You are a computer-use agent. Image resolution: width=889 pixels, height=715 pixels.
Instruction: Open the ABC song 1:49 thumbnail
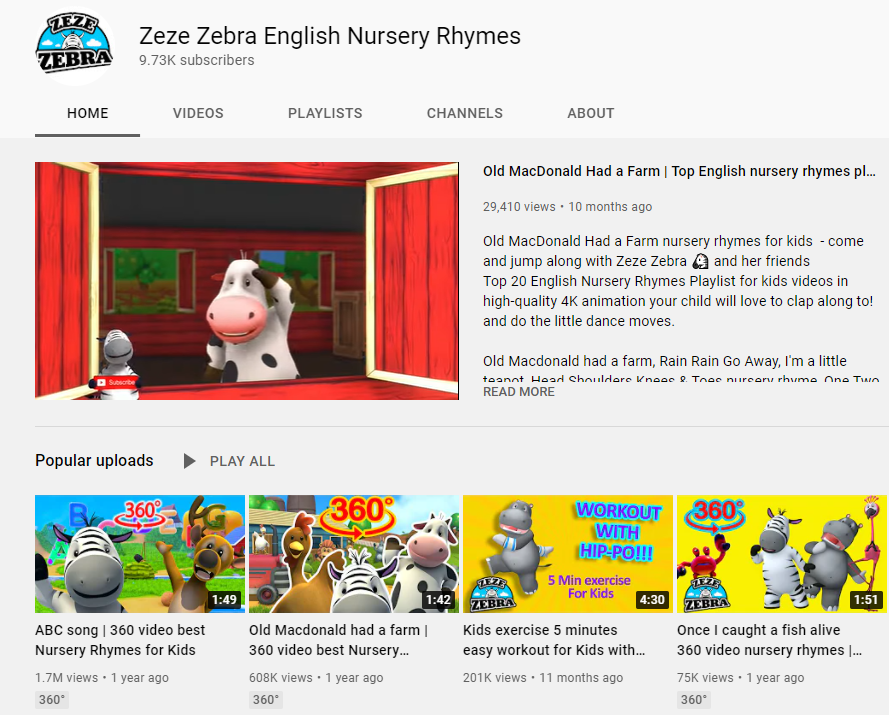tap(140, 554)
